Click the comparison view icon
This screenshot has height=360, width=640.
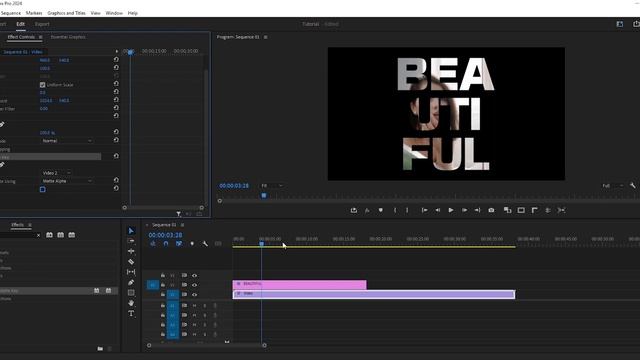tap(507, 210)
